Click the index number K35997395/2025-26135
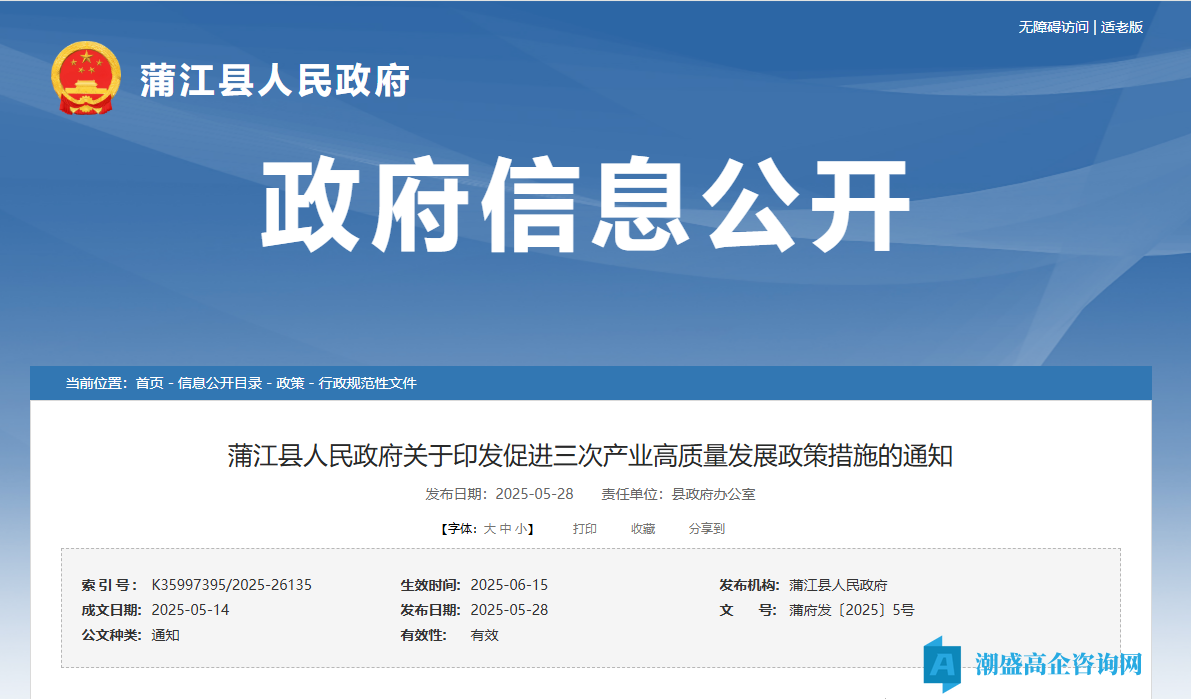Viewport: 1191px width, 699px height. click(x=231, y=585)
